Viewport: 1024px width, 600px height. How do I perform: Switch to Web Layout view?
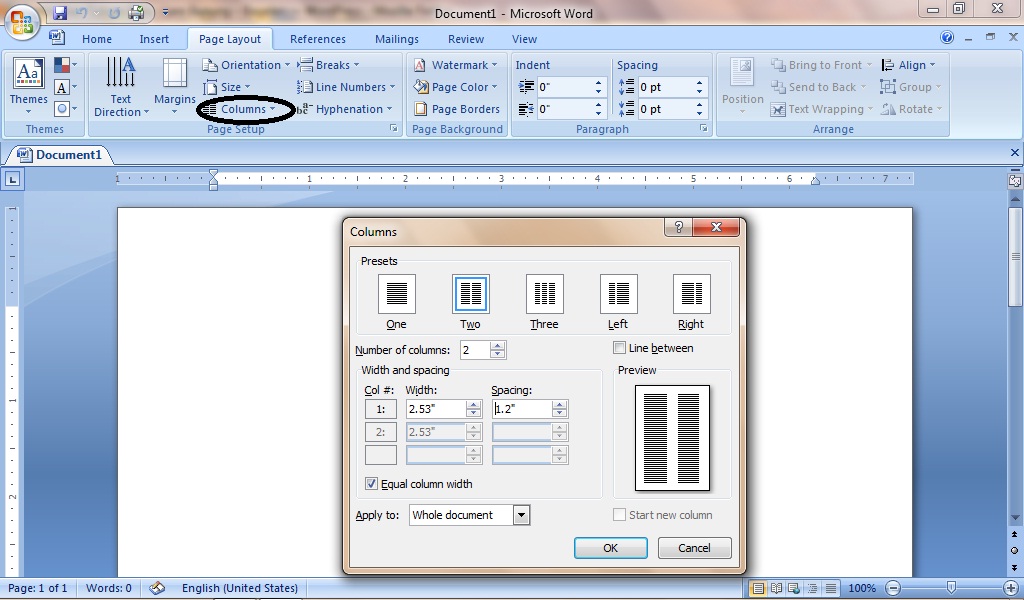click(x=793, y=588)
